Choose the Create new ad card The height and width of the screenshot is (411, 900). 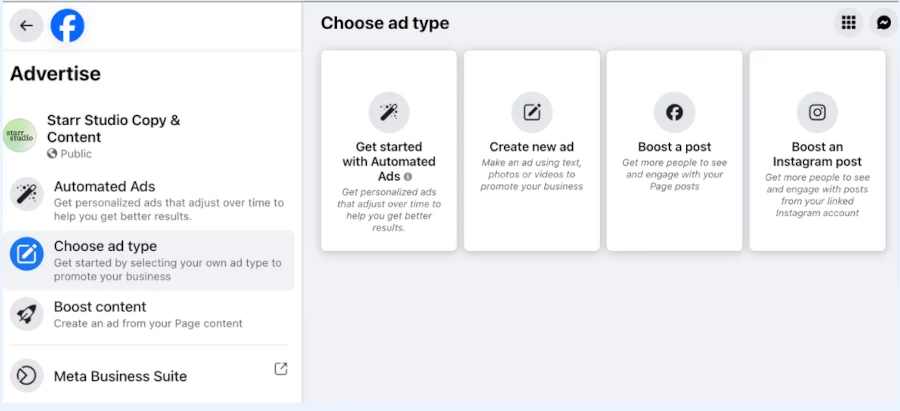pos(532,150)
